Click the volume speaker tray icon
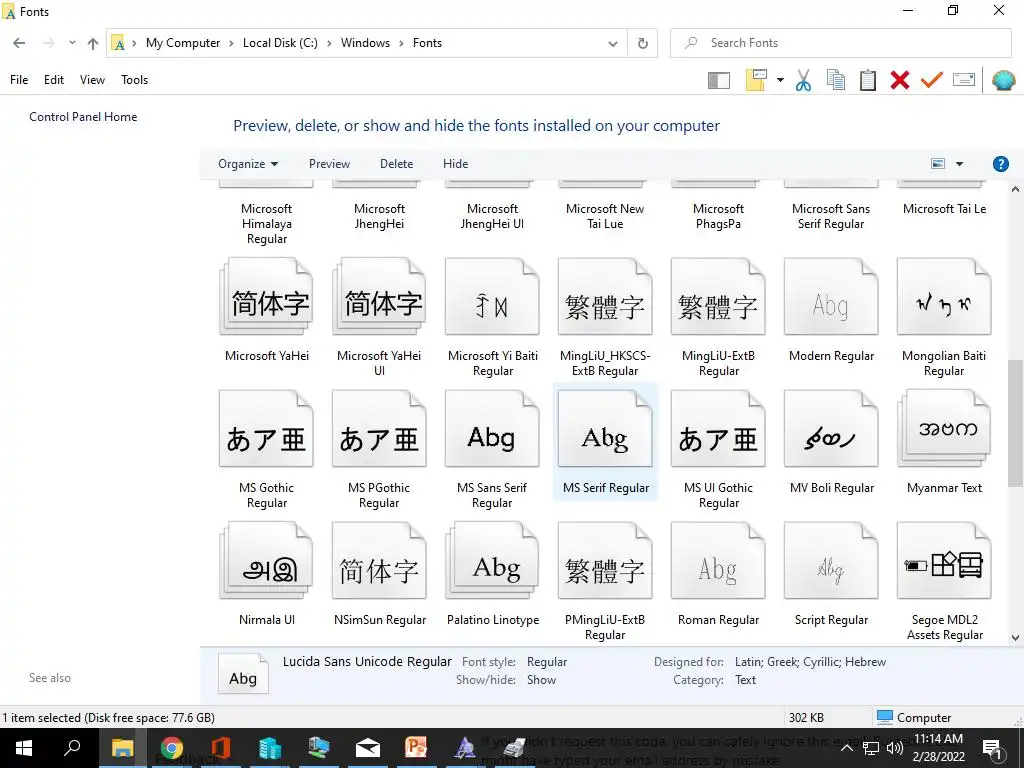 [x=895, y=748]
